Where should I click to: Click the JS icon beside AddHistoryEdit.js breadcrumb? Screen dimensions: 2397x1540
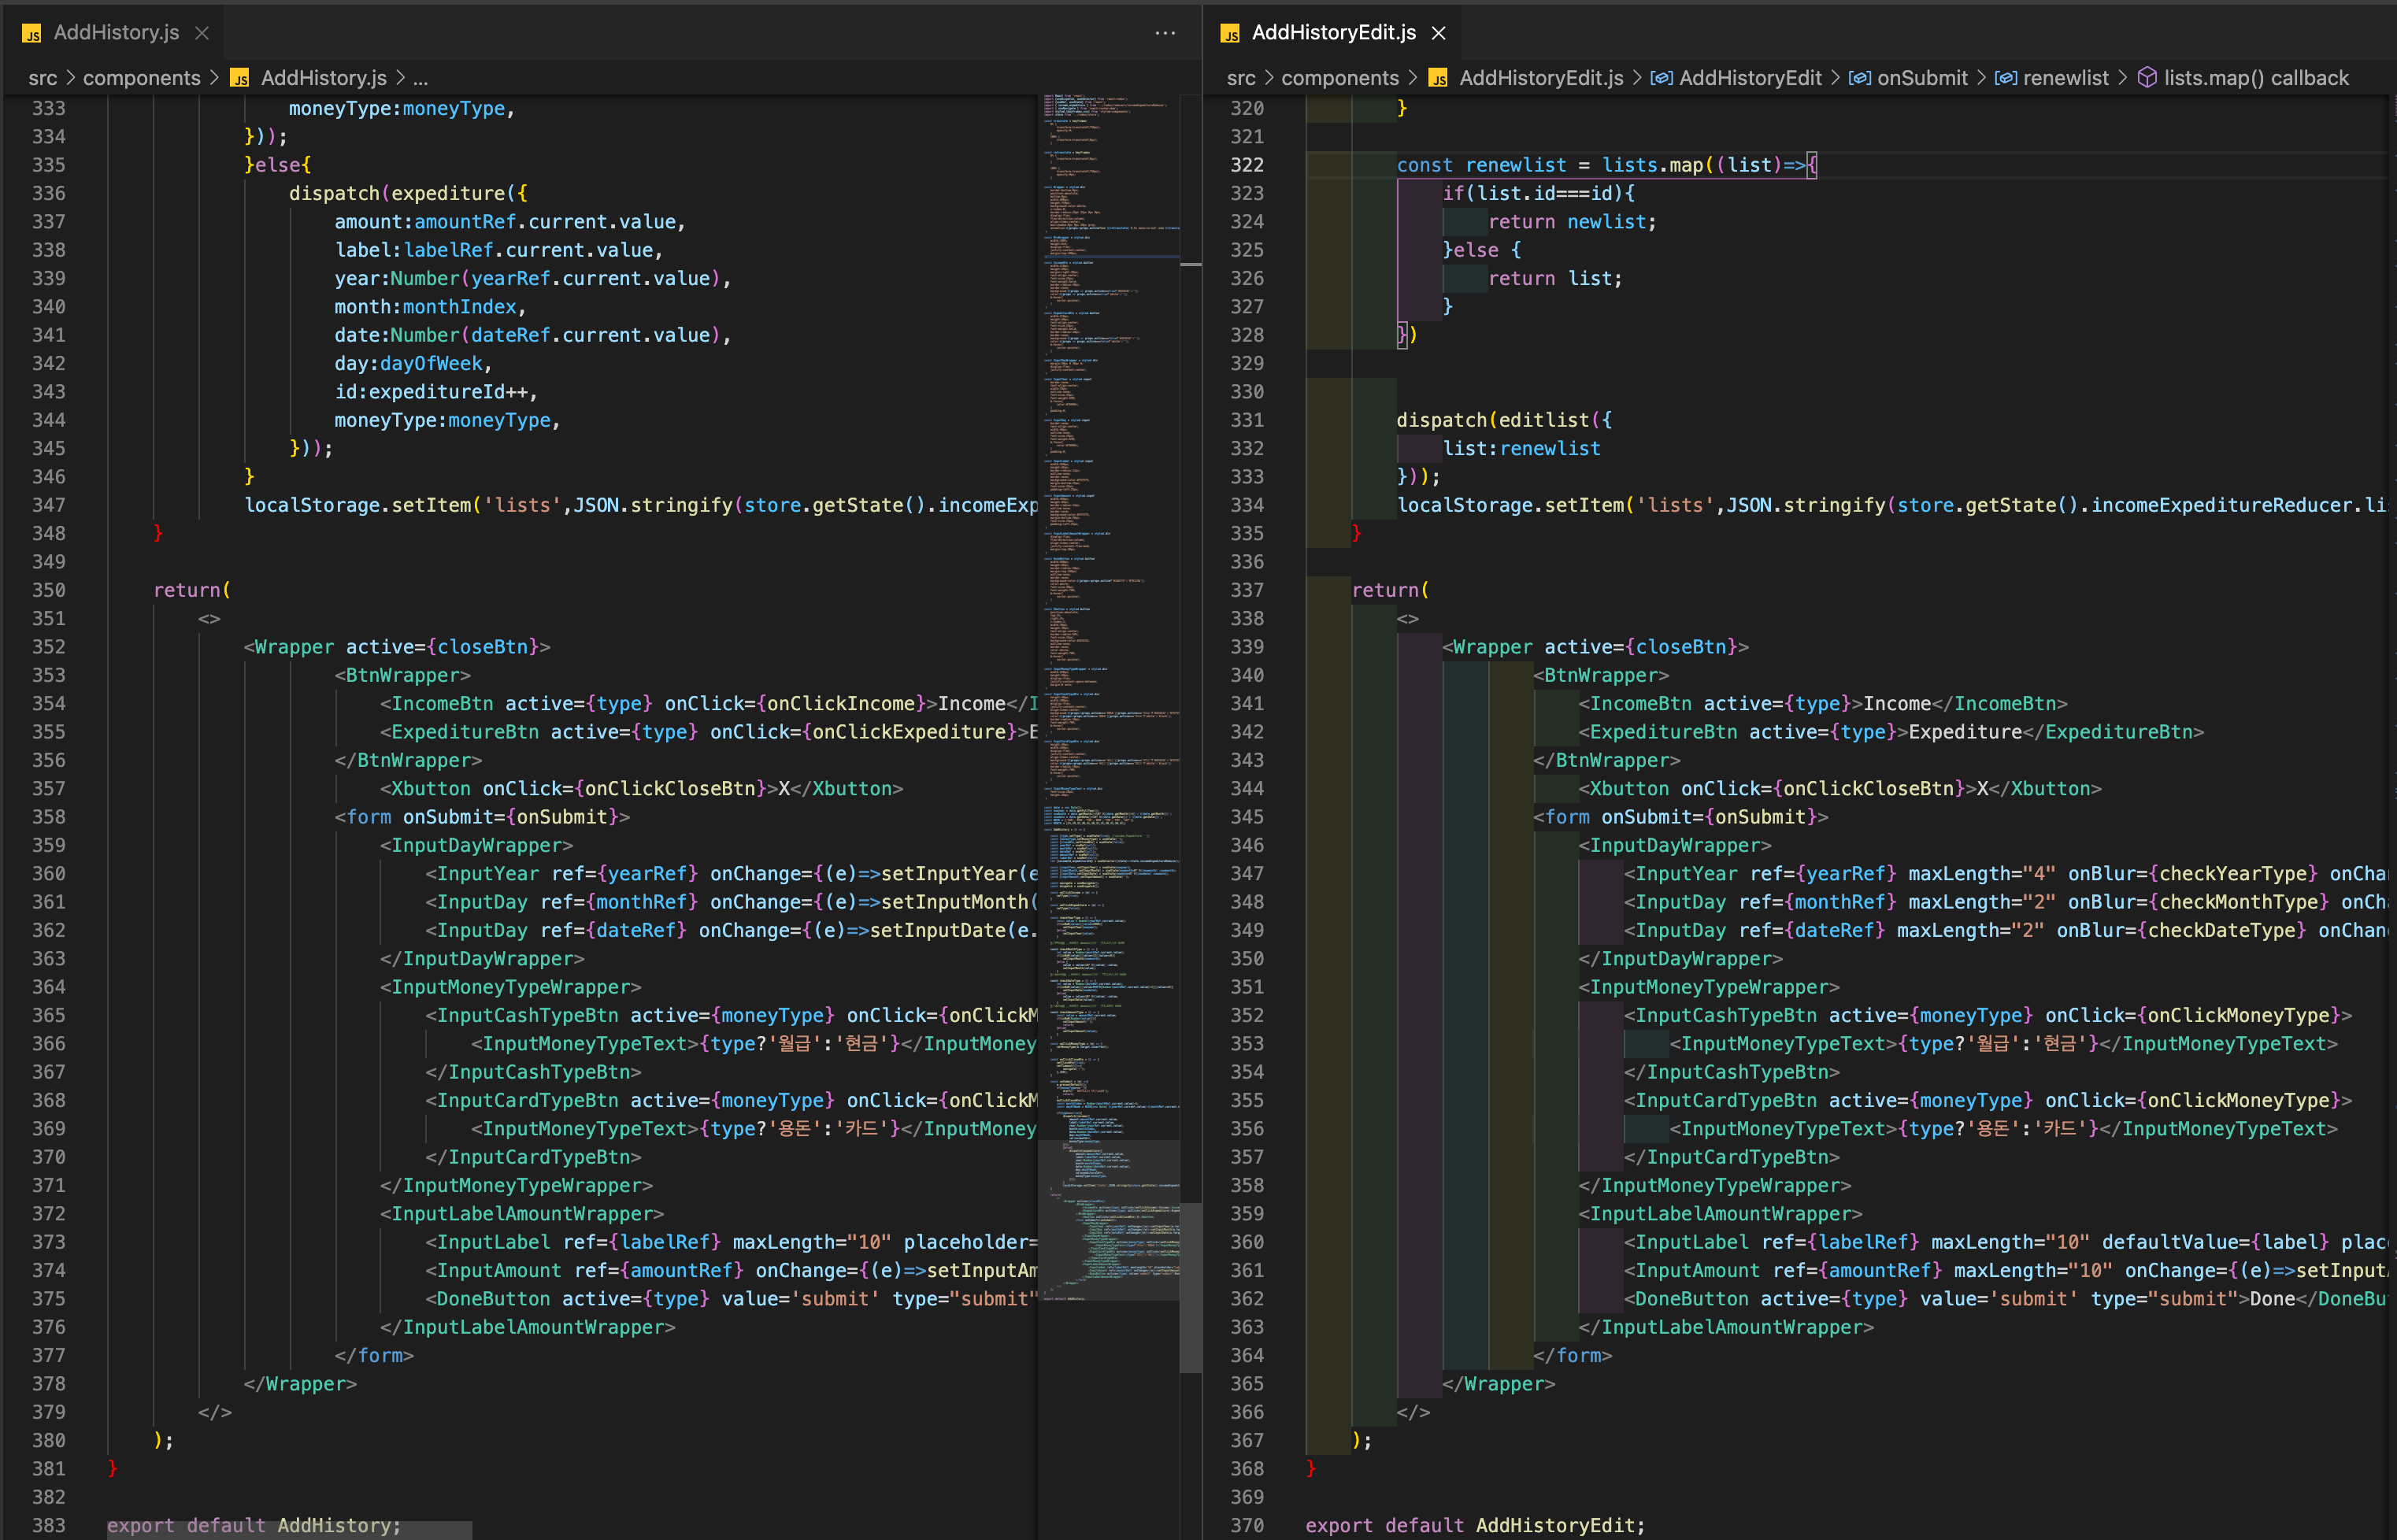(1438, 78)
